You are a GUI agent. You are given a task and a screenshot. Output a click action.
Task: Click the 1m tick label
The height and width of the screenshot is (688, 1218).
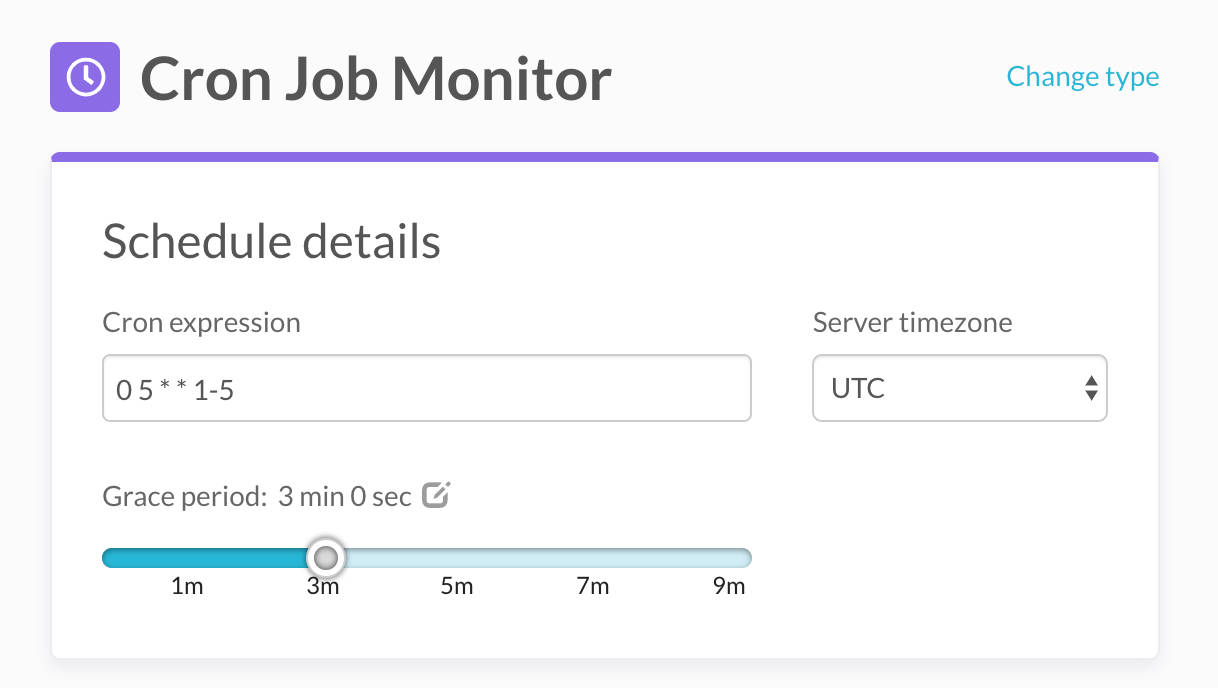point(189,586)
